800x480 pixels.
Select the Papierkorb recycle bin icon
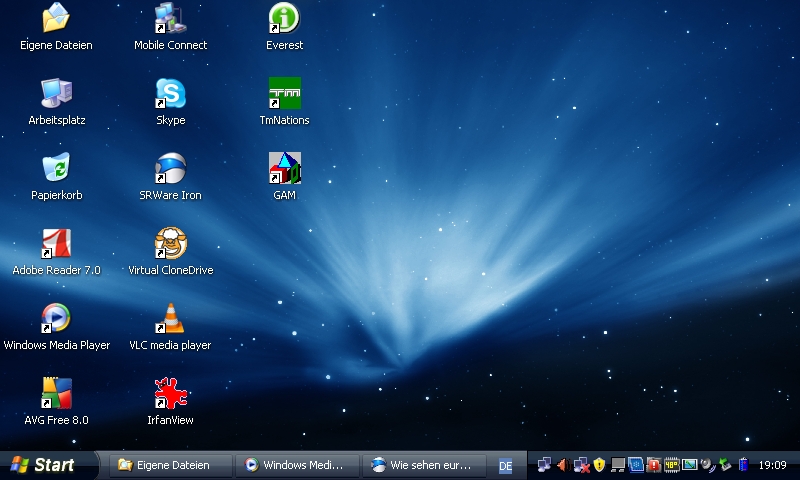pyautogui.click(x=56, y=169)
